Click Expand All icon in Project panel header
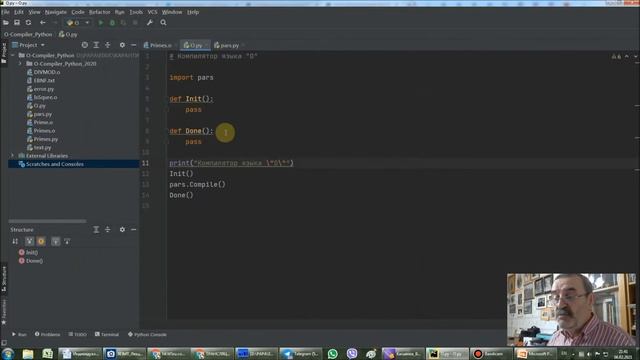This screenshot has height=360, width=640. click(x=96, y=45)
